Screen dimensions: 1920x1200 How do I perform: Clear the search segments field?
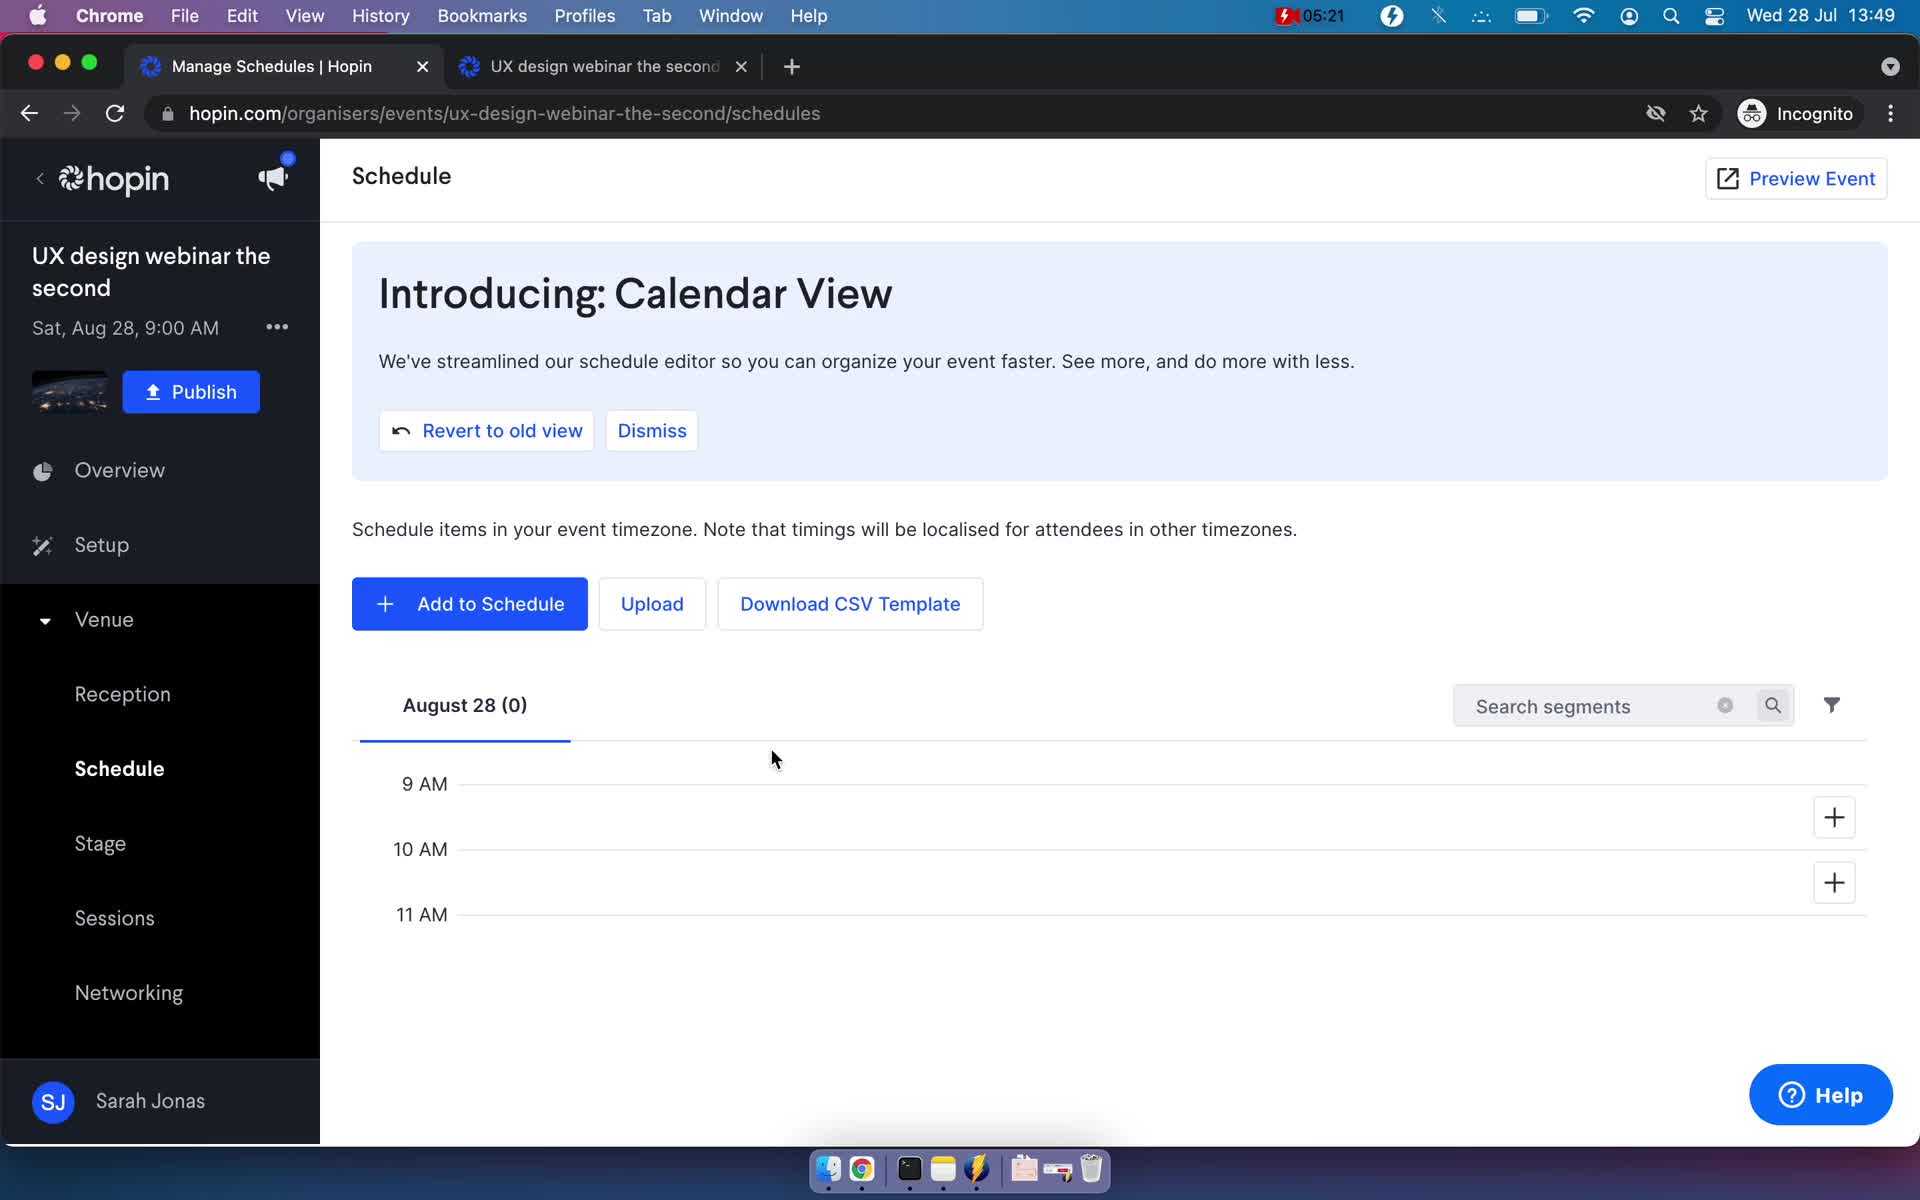1725,706
